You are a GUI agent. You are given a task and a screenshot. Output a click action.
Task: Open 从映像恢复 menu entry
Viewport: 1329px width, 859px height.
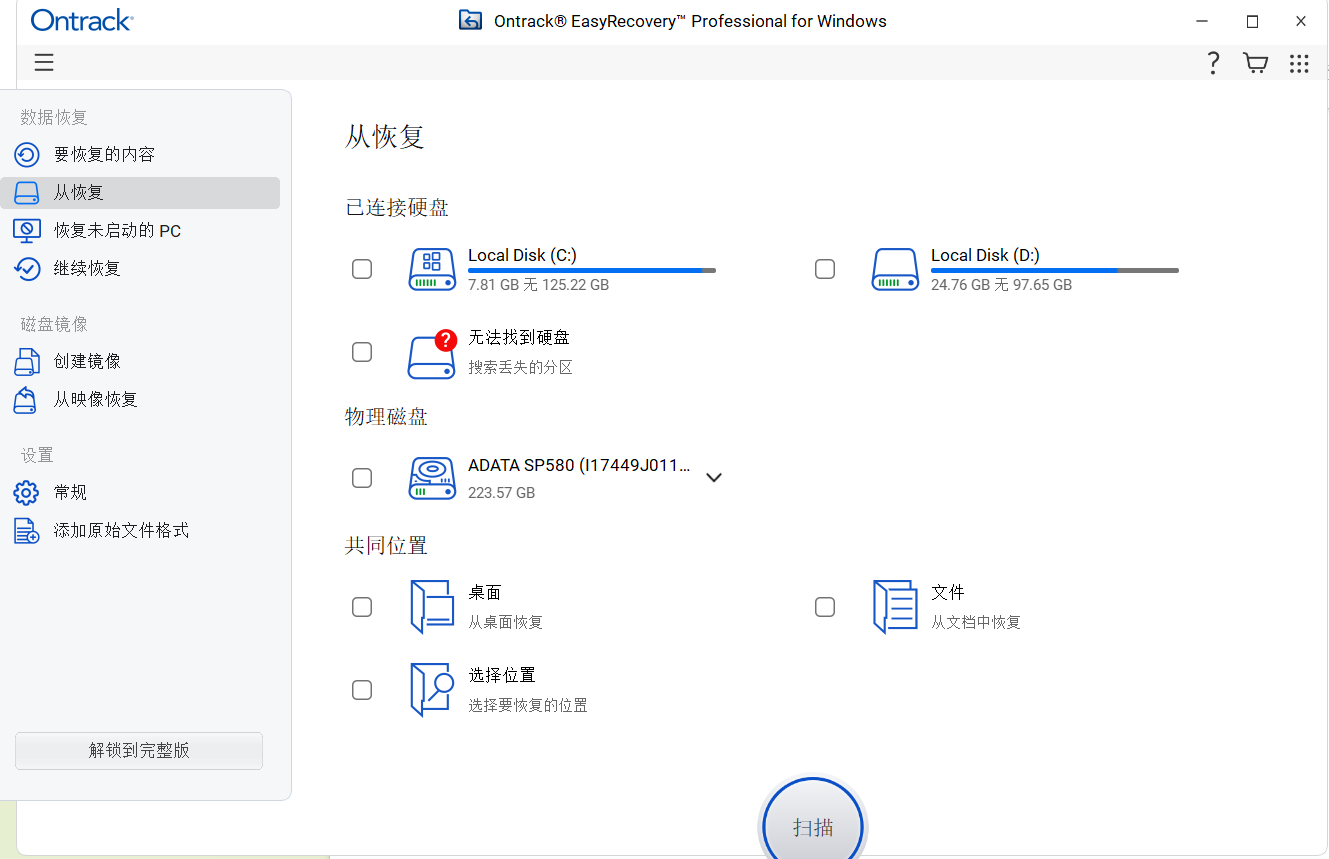point(140,400)
